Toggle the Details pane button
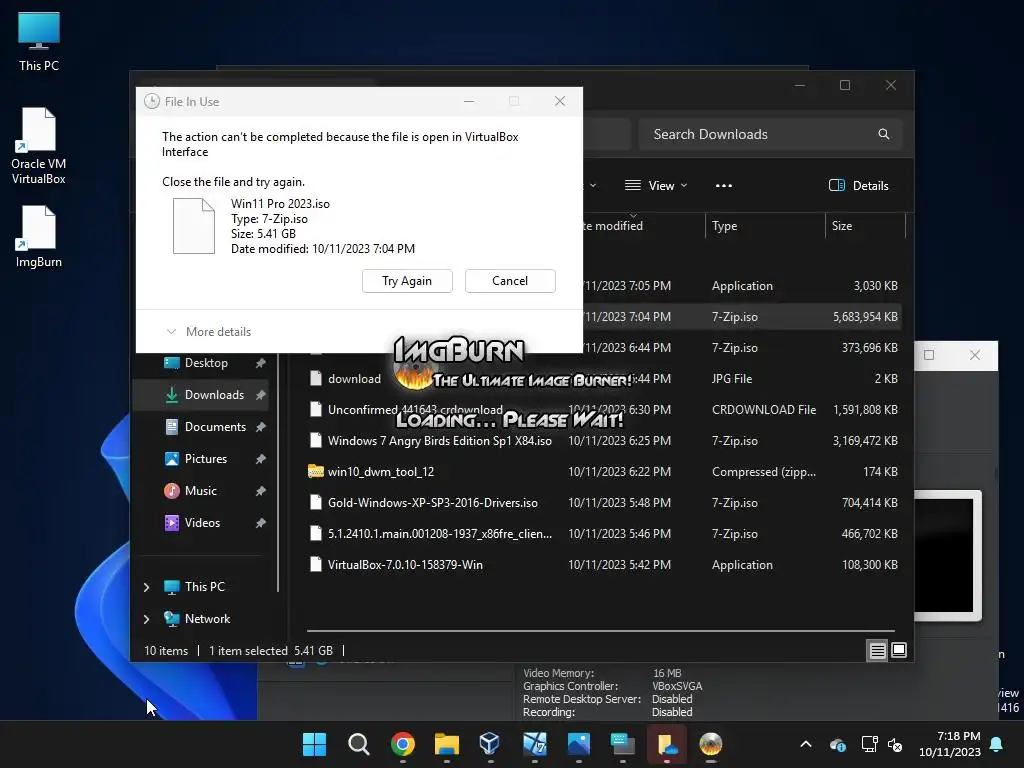 [x=859, y=185]
